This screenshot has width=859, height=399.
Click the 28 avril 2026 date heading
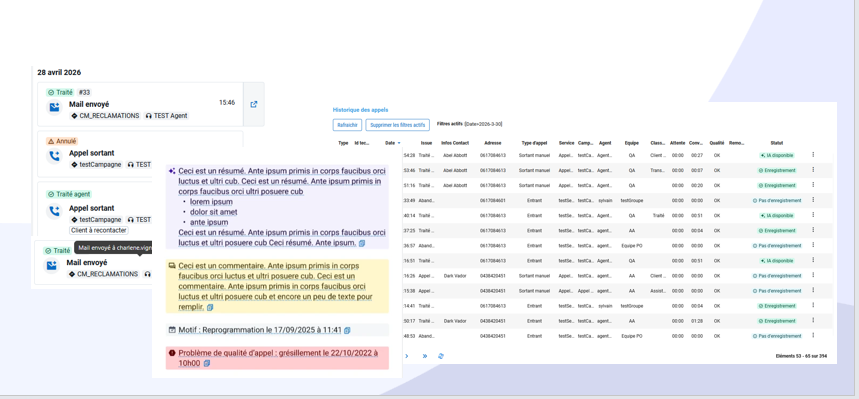59,72
